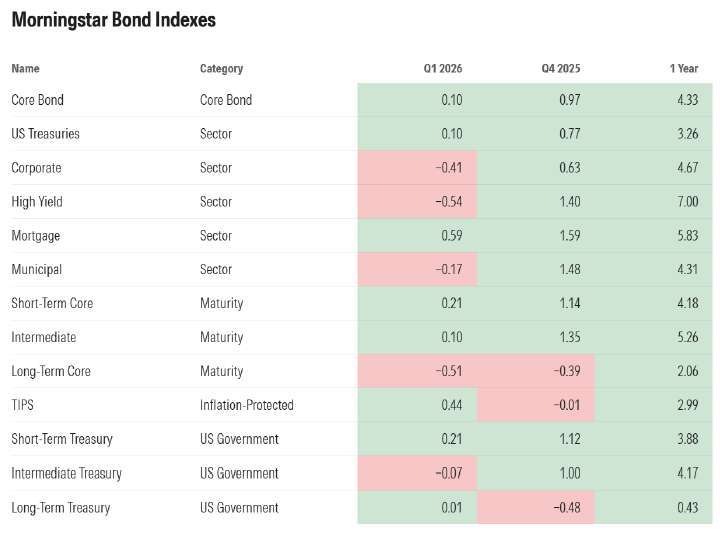Click the High Yield index name
The width and height of the screenshot is (720, 535).
tap(37, 202)
